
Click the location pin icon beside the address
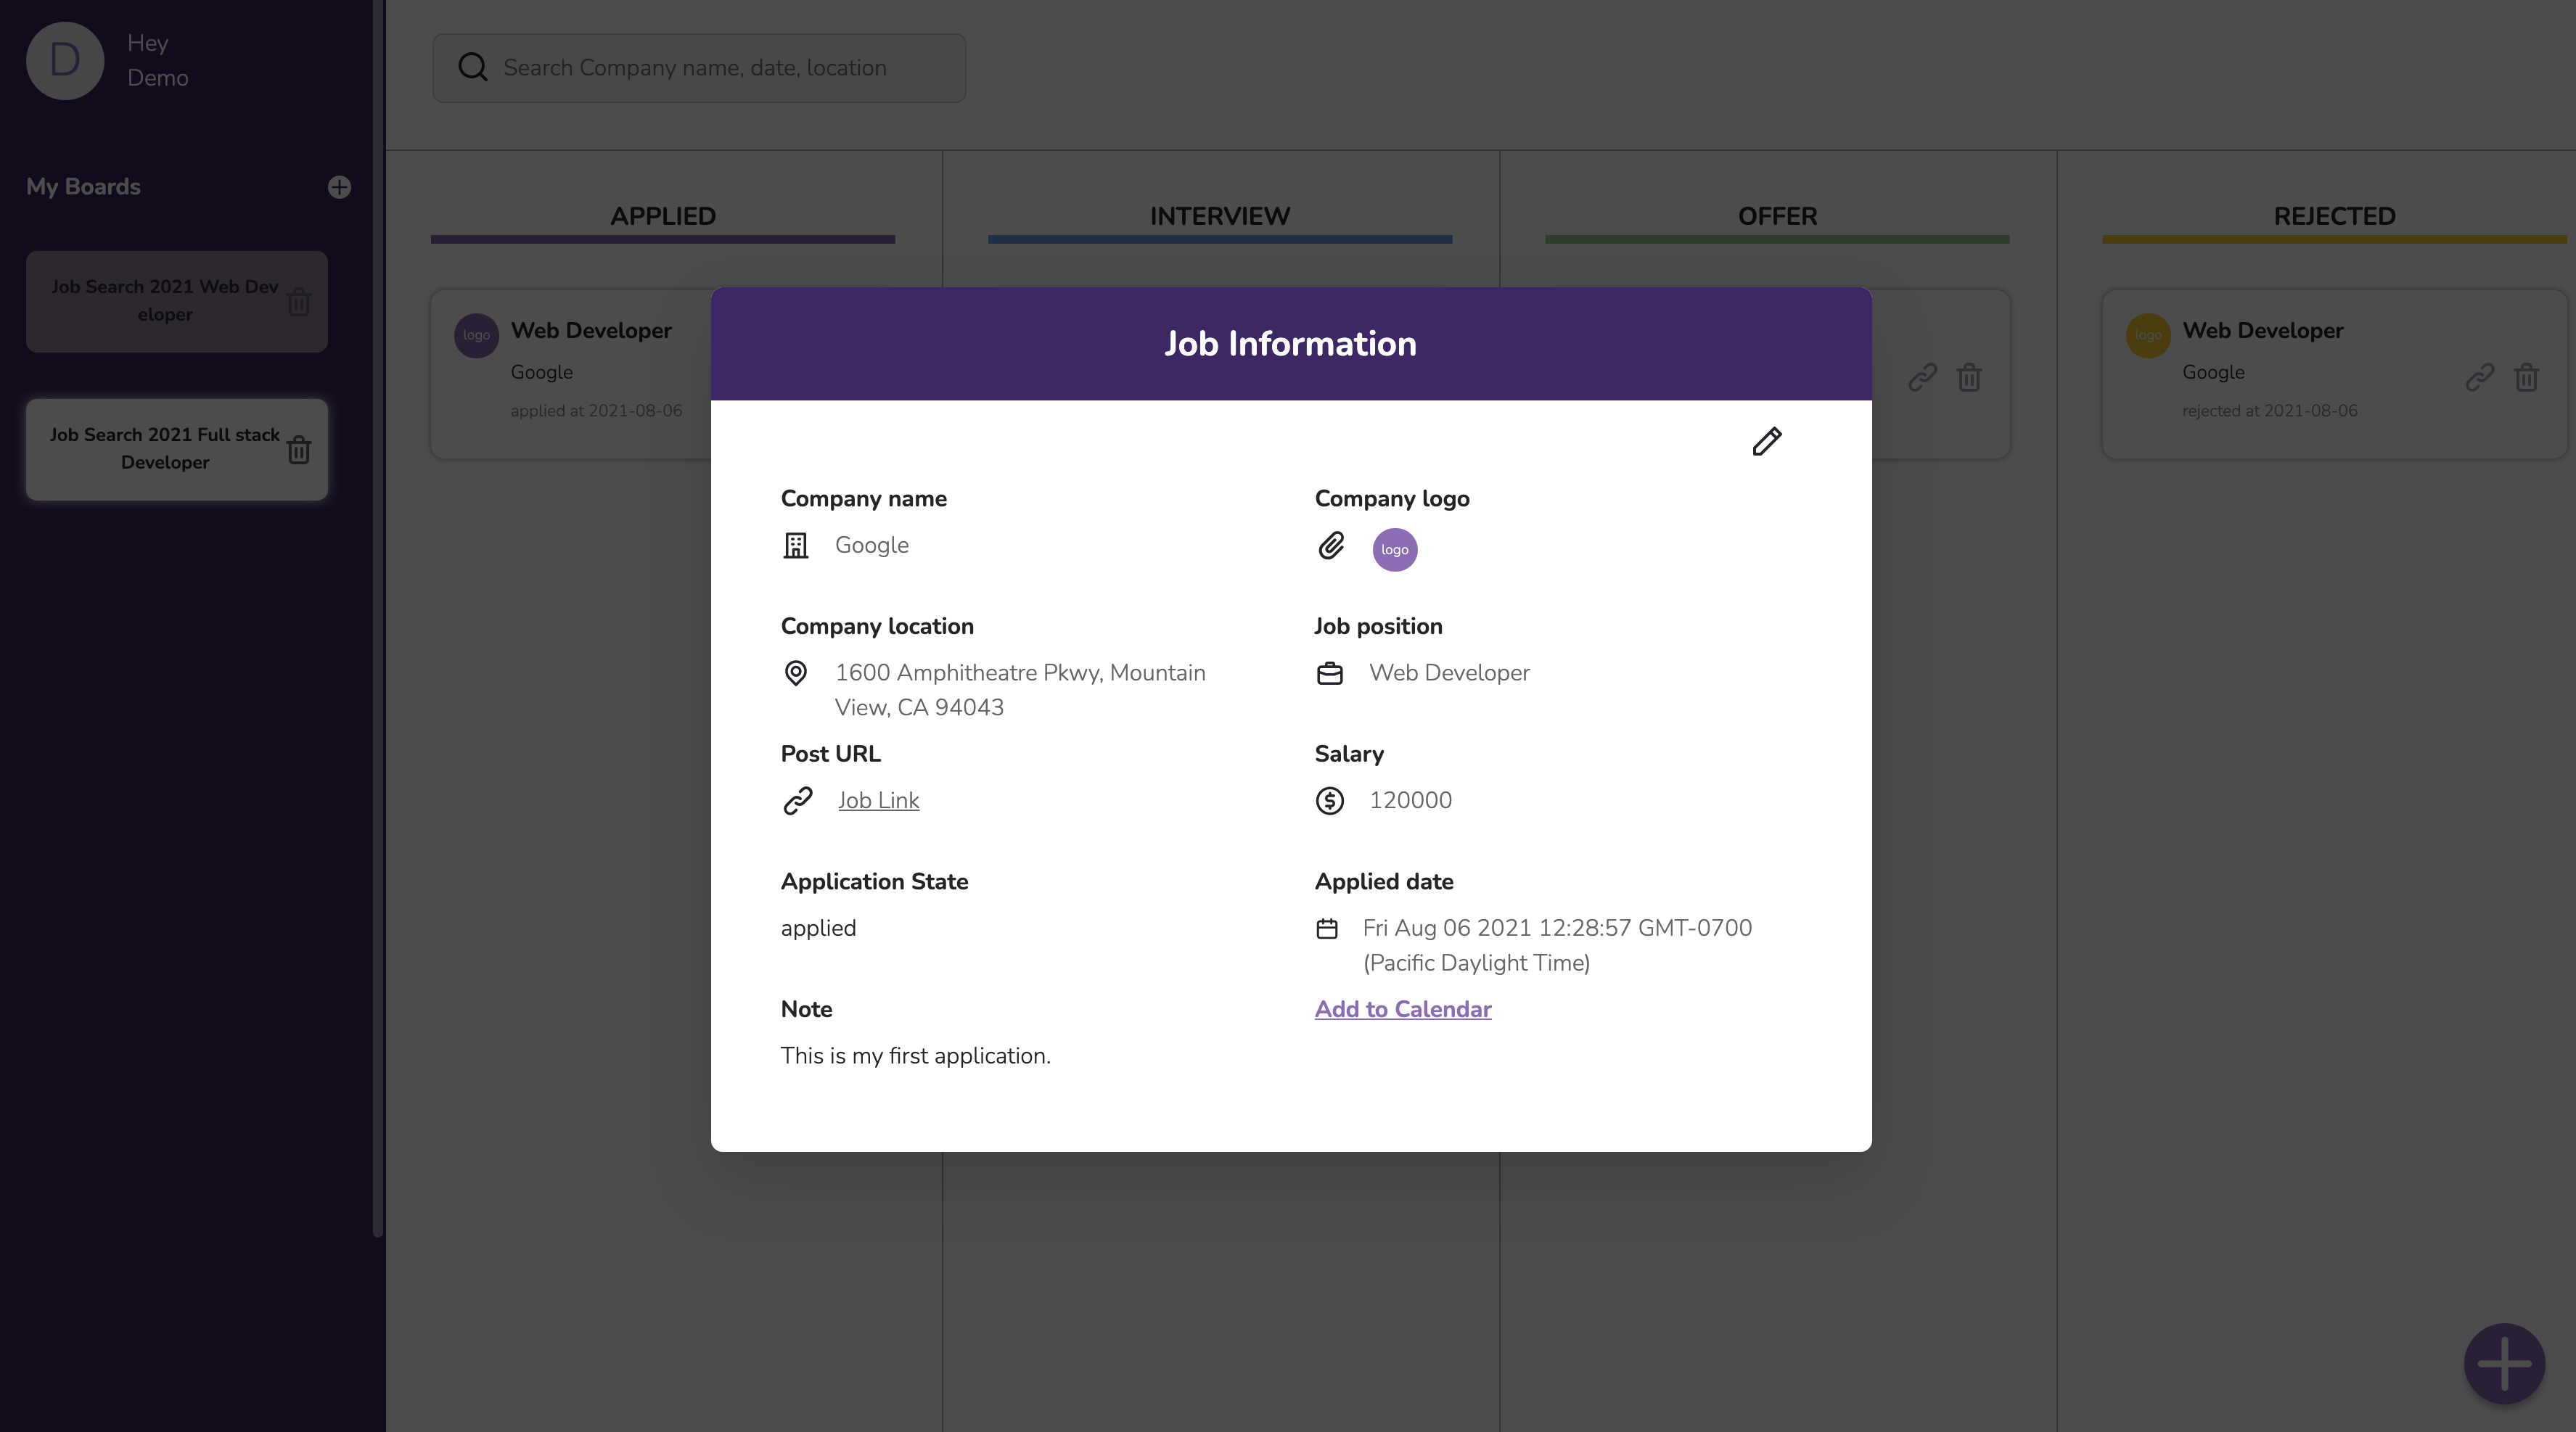coord(795,674)
